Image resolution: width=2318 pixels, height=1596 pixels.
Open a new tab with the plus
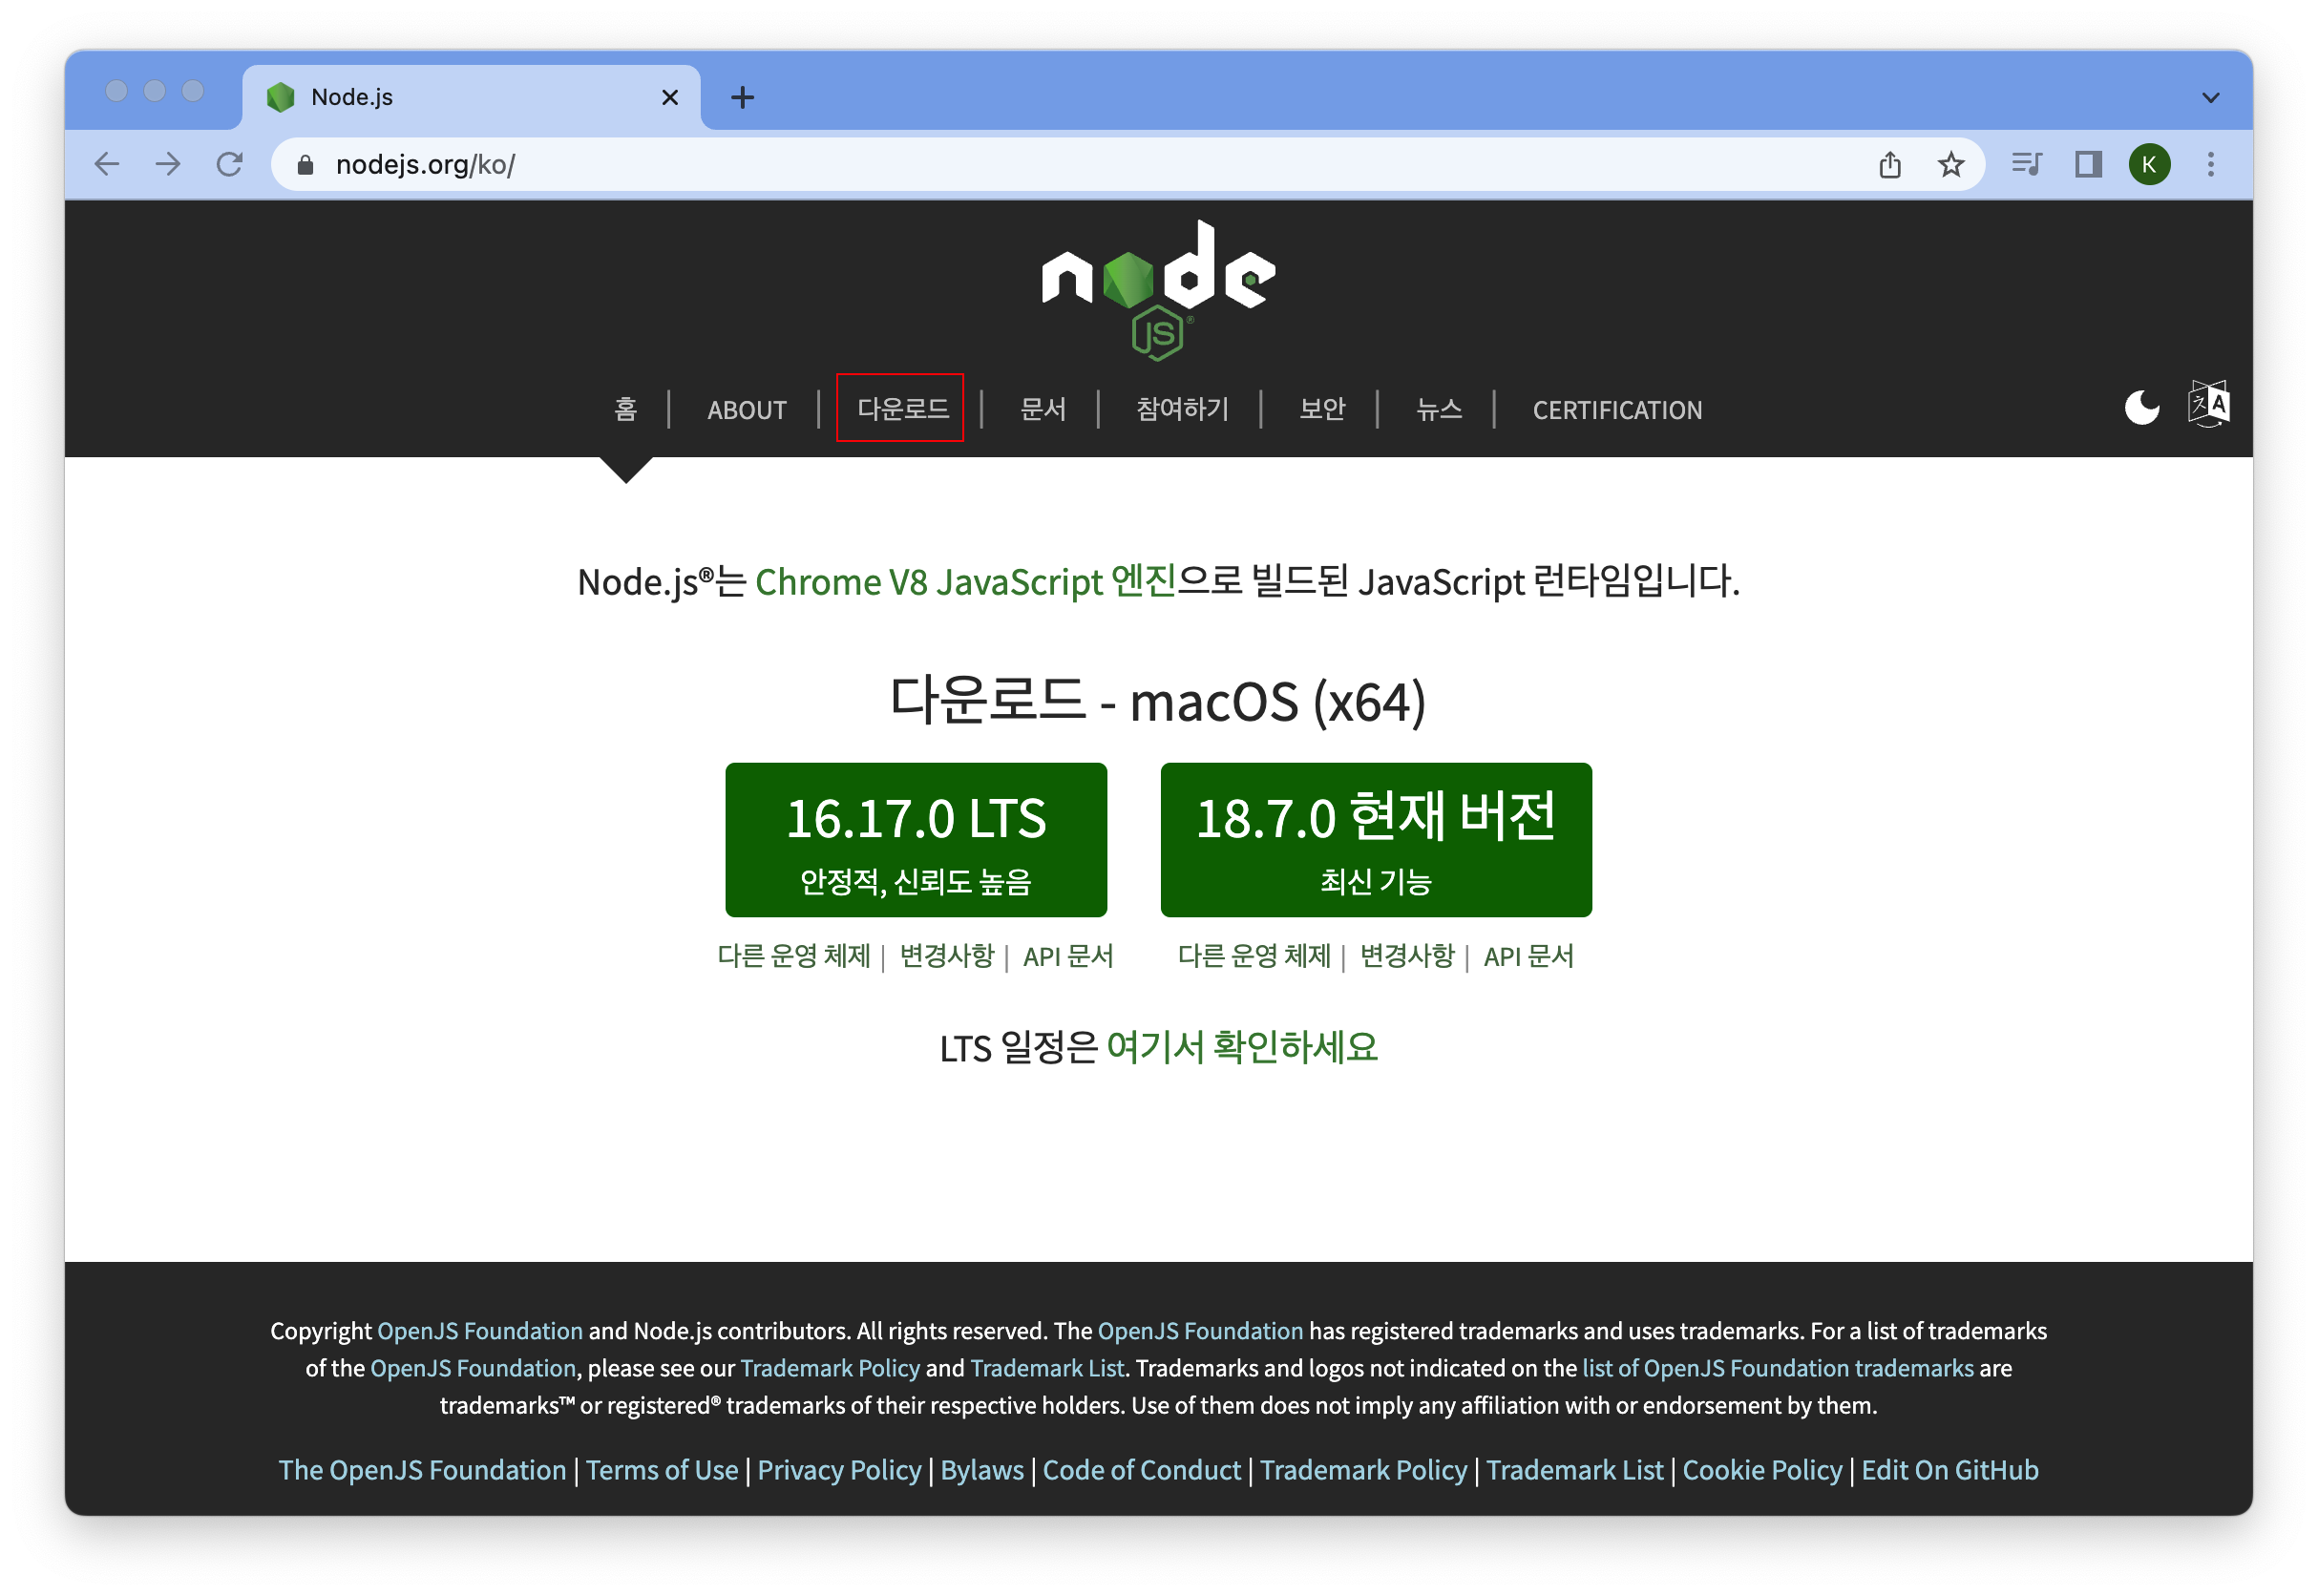(742, 97)
